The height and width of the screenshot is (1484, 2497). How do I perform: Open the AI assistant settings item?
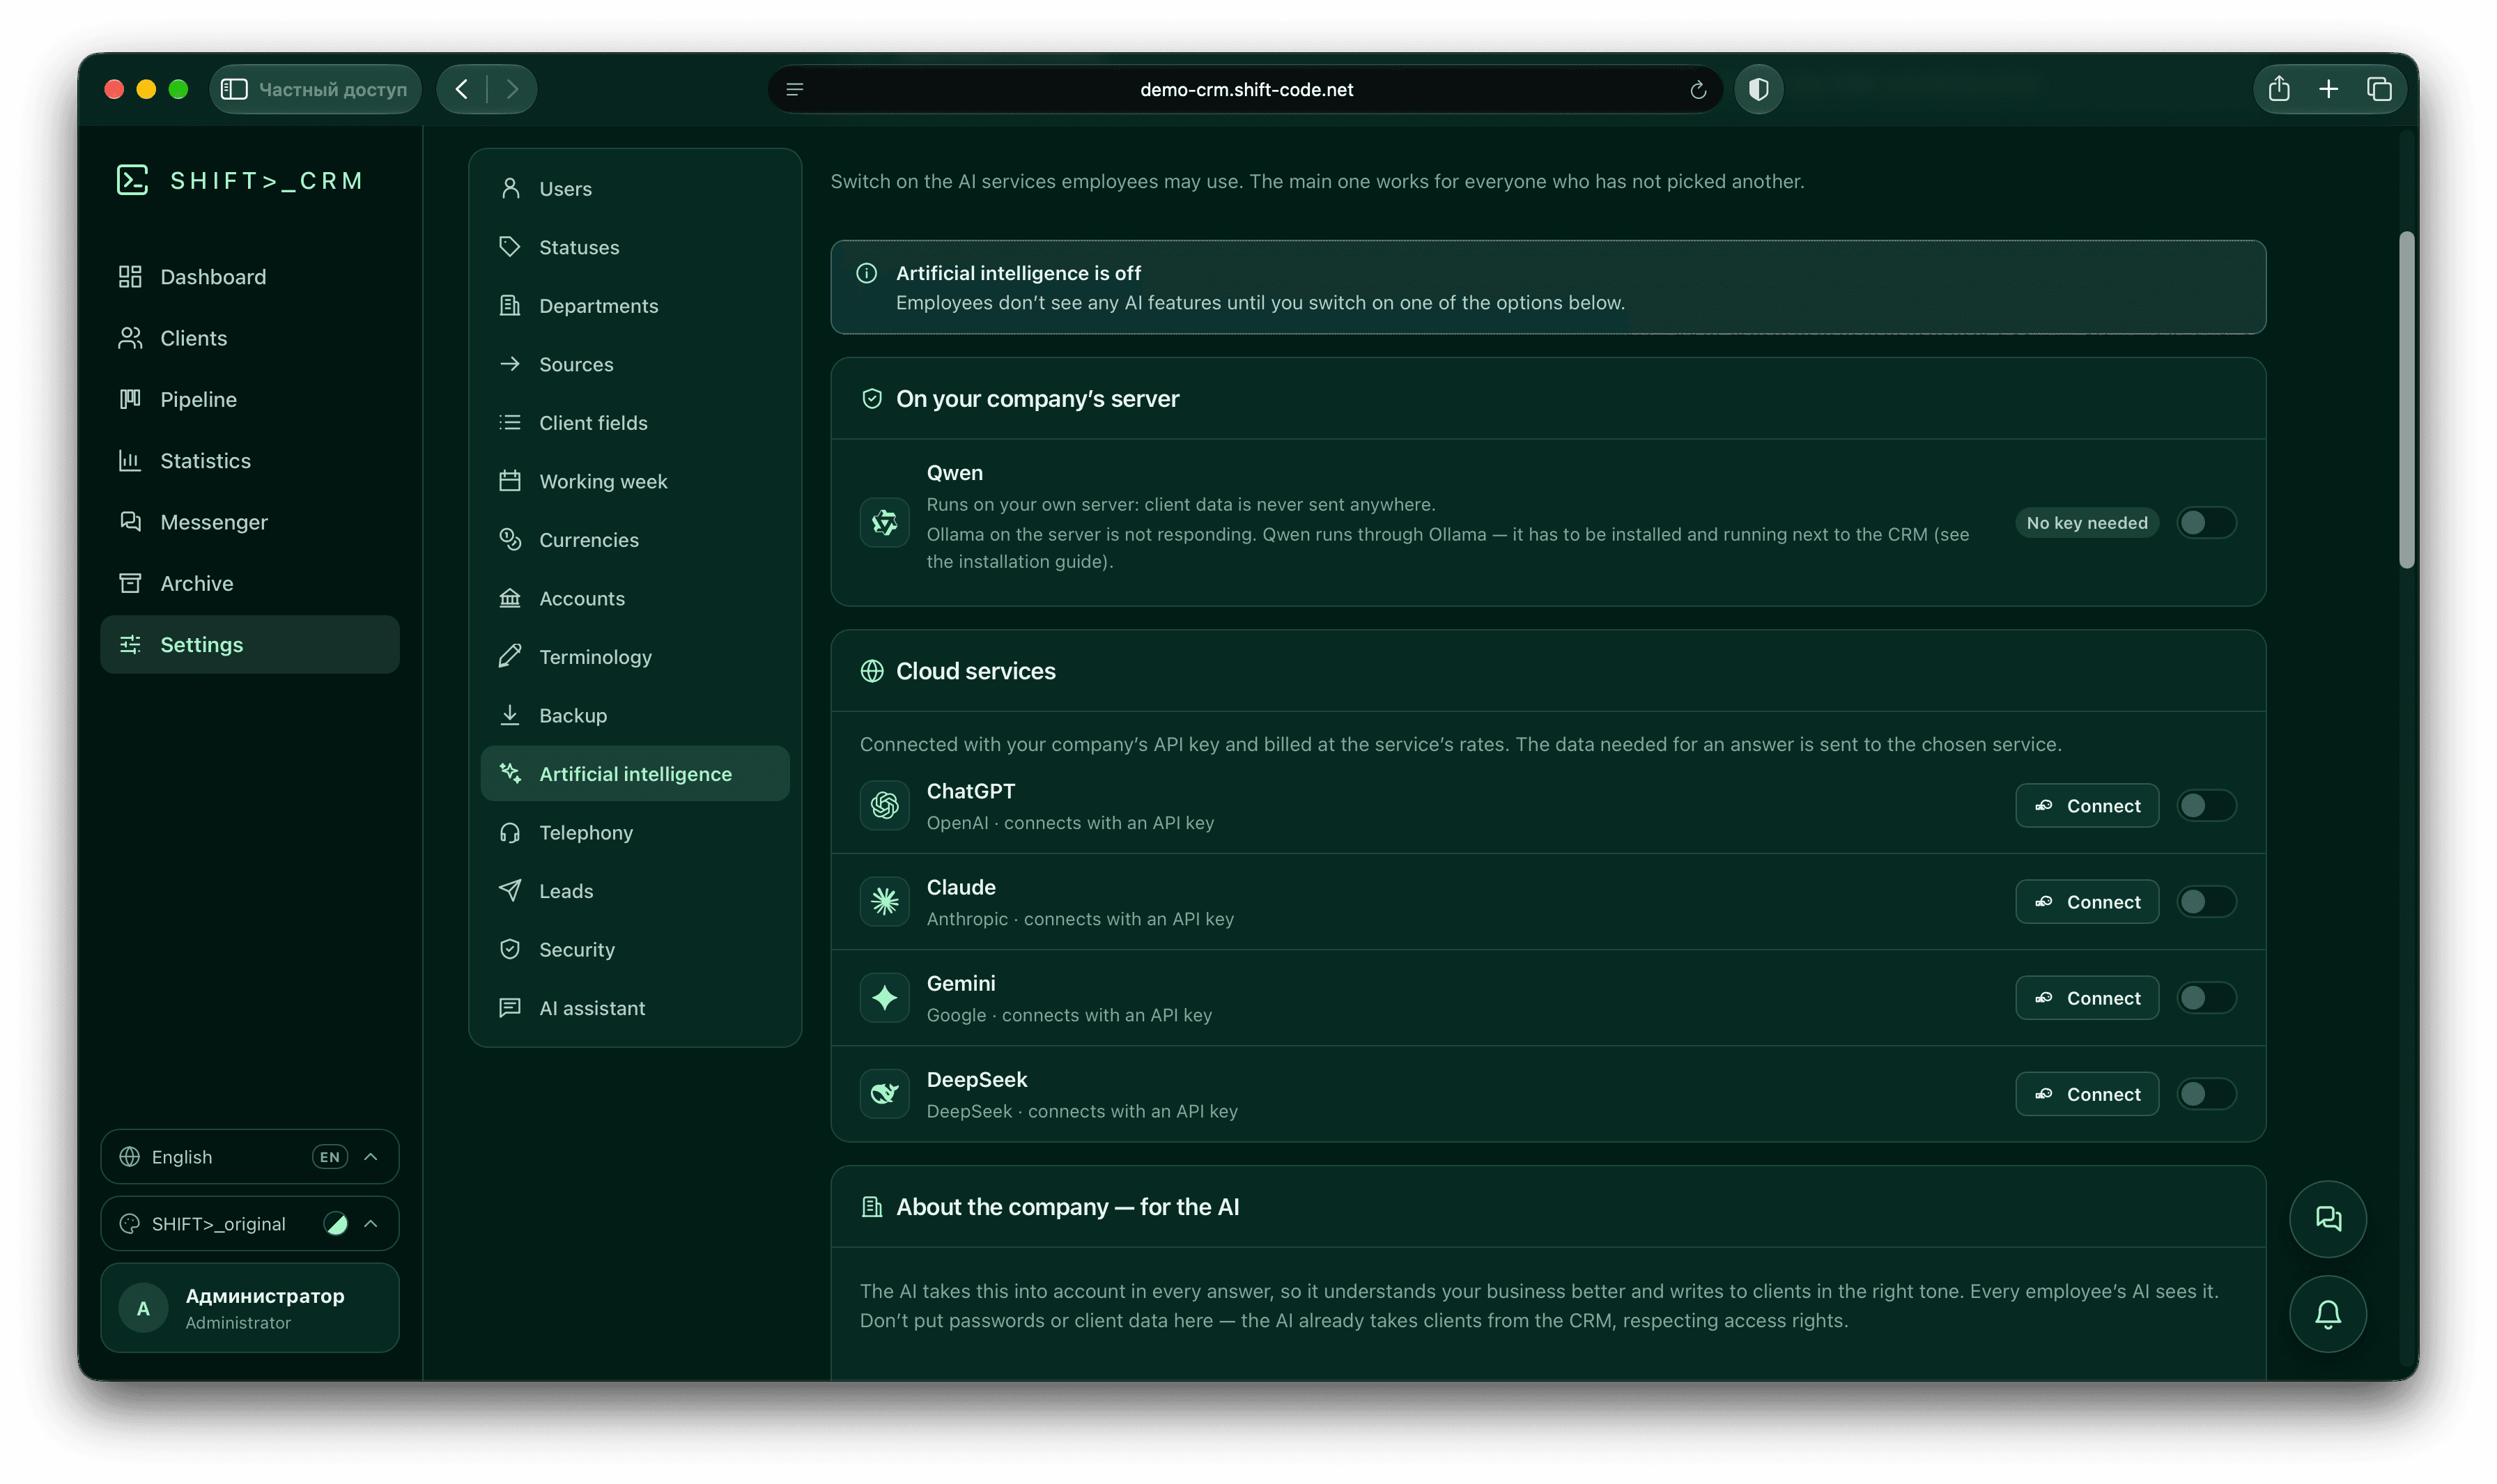pyautogui.click(x=634, y=1007)
